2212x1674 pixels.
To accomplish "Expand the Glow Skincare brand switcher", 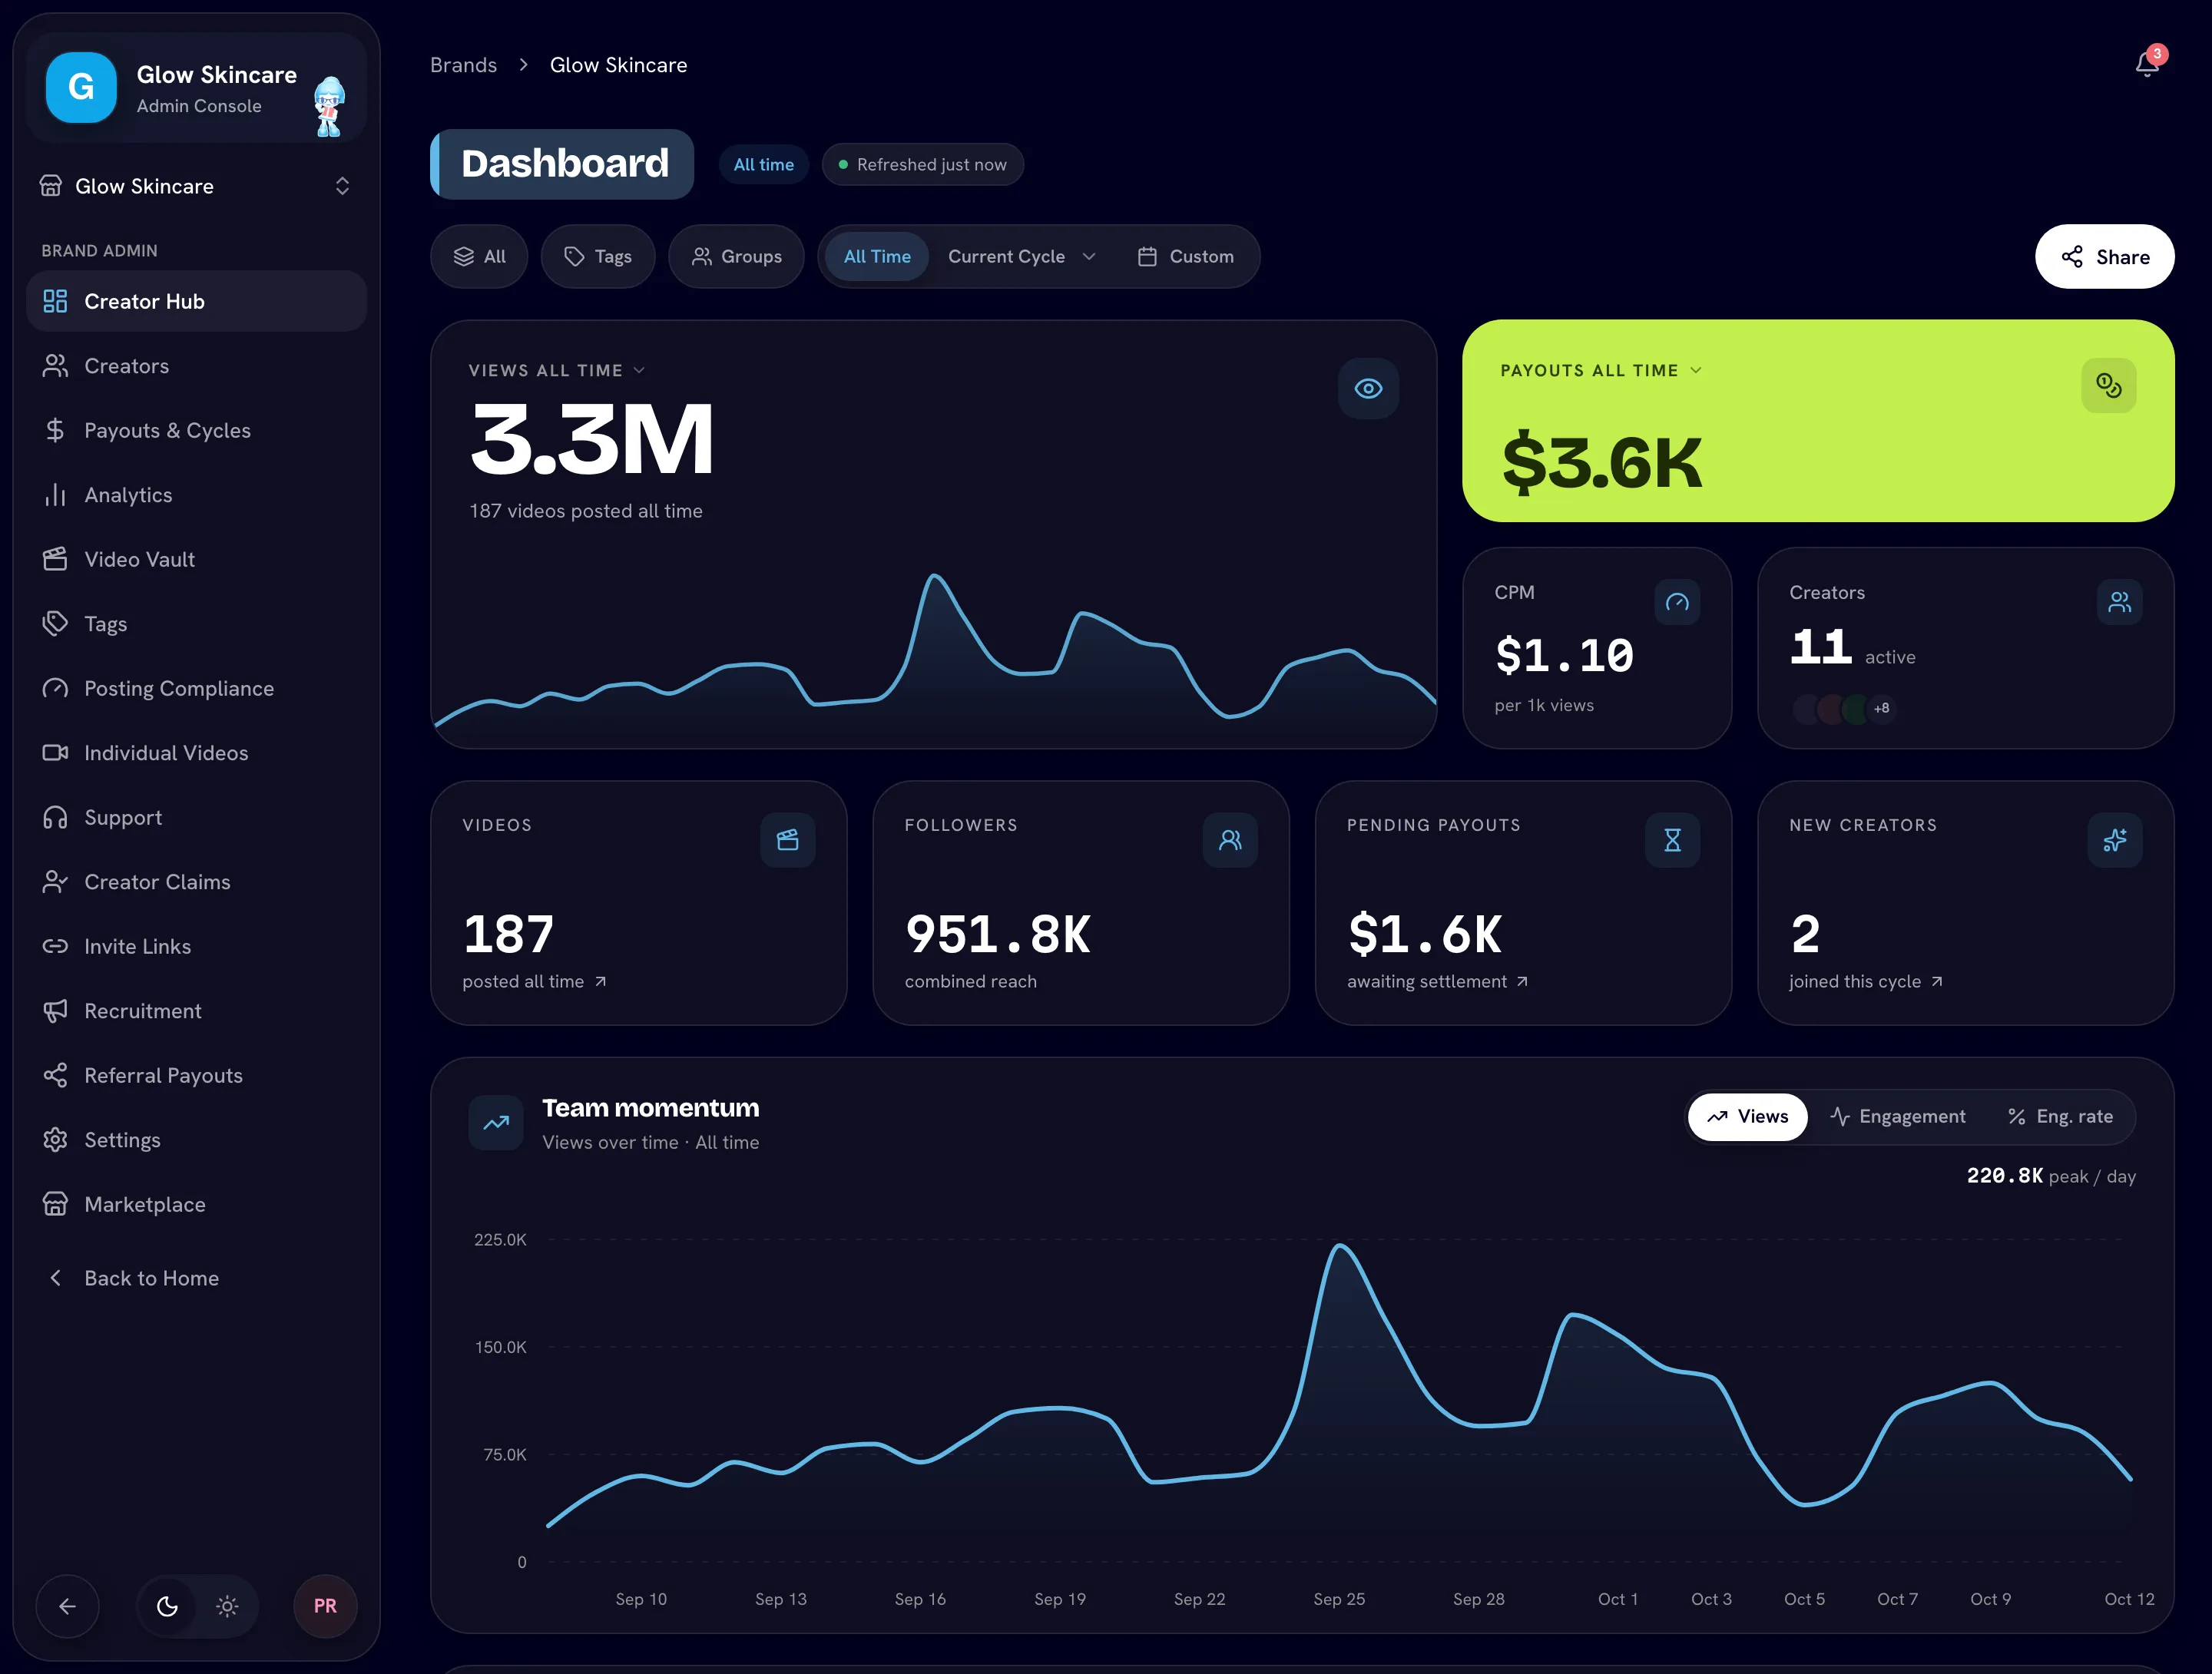I will click(196, 187).
